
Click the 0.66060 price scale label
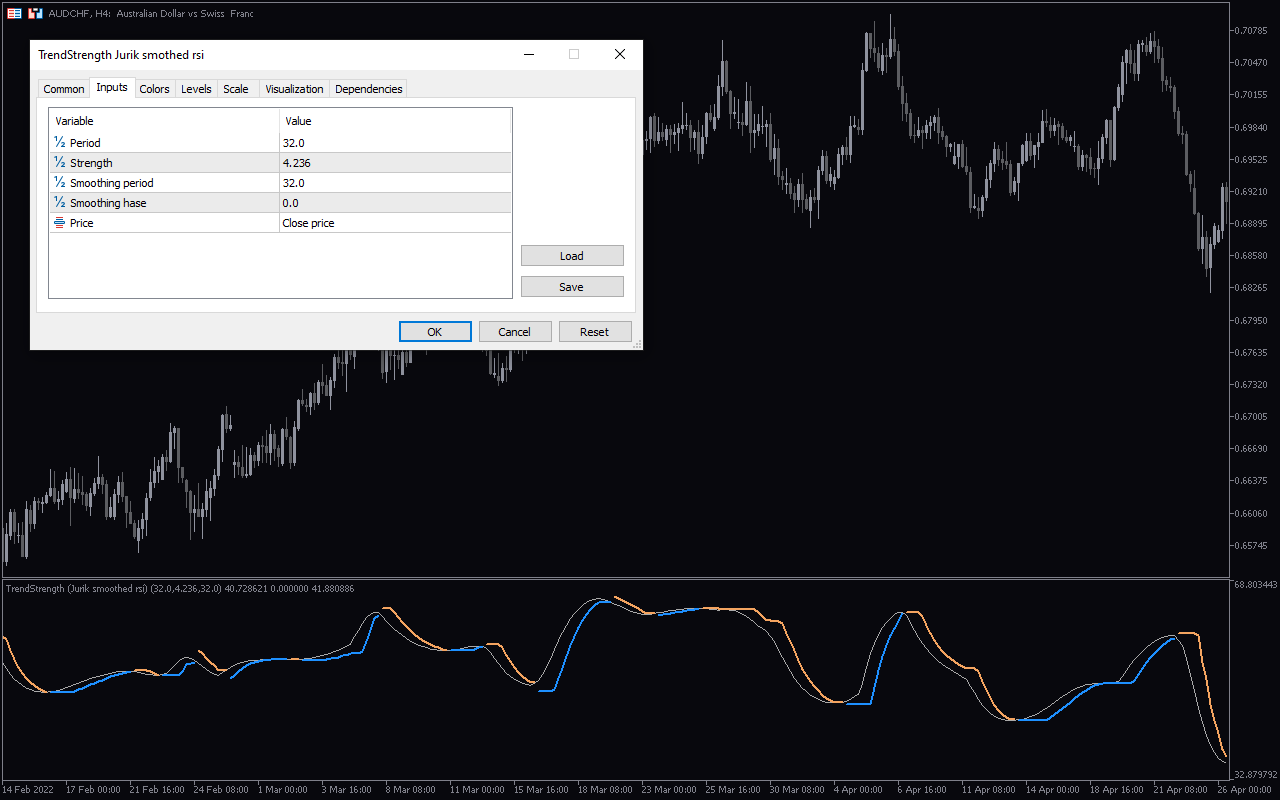coord(1253,513)
